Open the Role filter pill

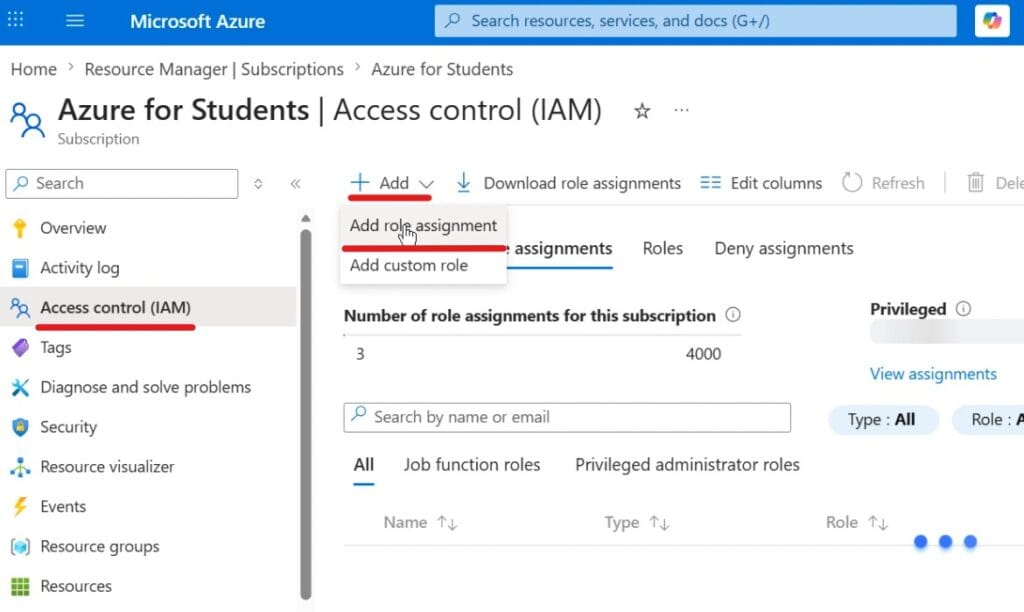pyautogui.click(x=988, y=419)
